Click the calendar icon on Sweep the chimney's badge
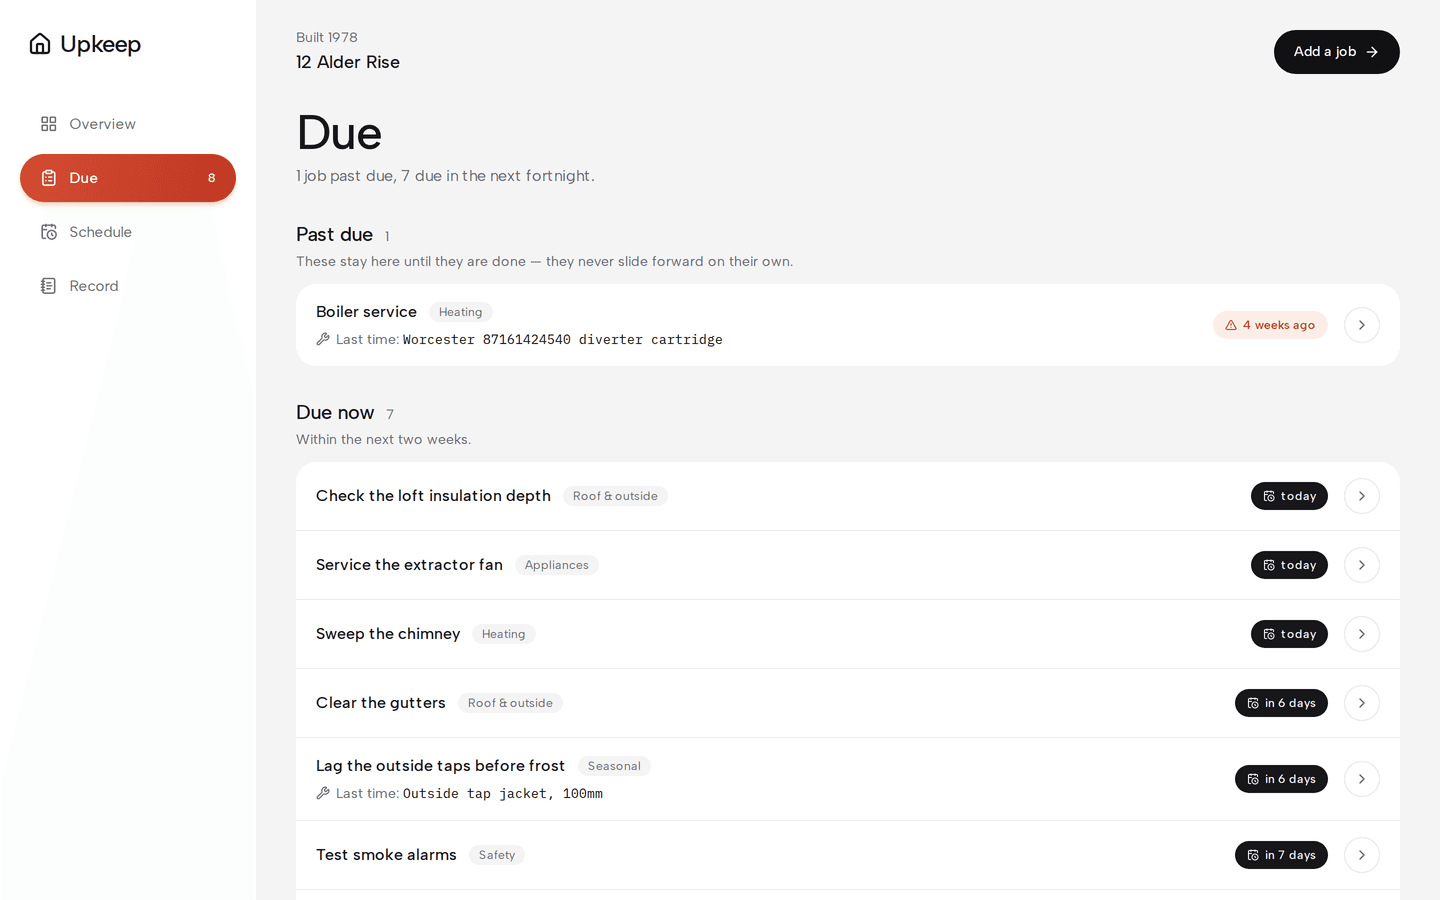The width and height of the screenshot is (1440, 900). click(1269, 634)
